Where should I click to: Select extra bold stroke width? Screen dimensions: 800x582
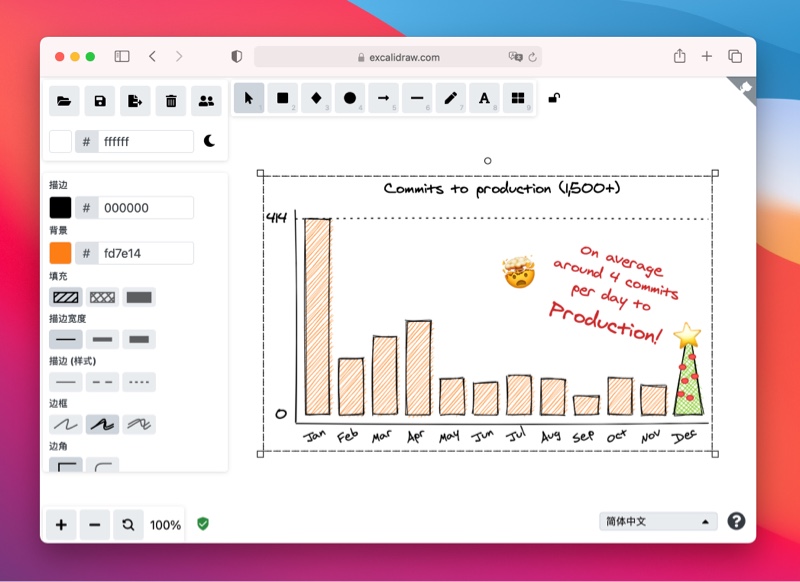click(x=139, y=340)
